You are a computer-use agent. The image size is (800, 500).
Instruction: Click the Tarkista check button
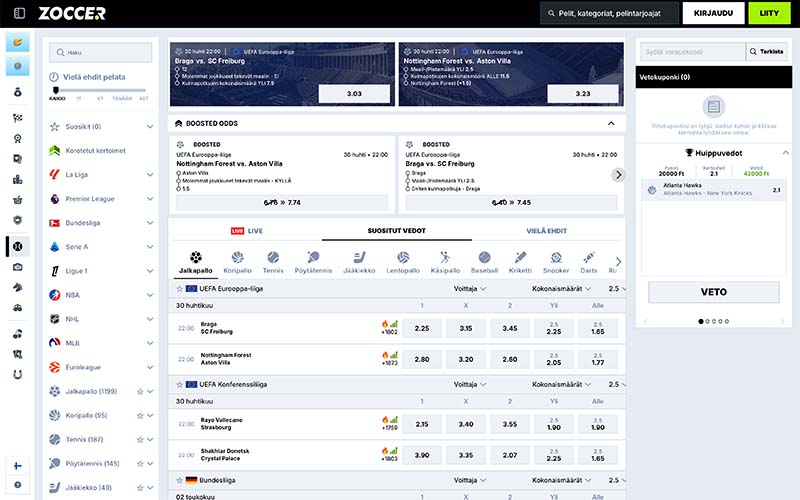coord(767,52)
